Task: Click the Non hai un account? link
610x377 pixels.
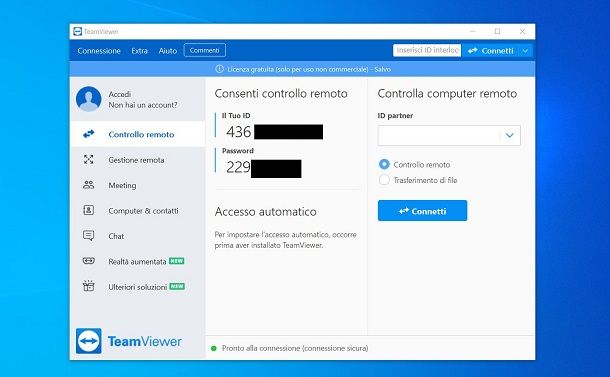Action: (x=143, y=105)
